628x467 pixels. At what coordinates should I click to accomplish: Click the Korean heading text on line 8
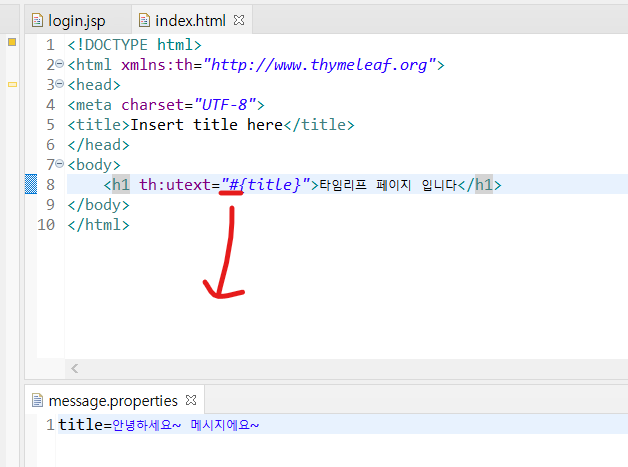pos(388,185)
